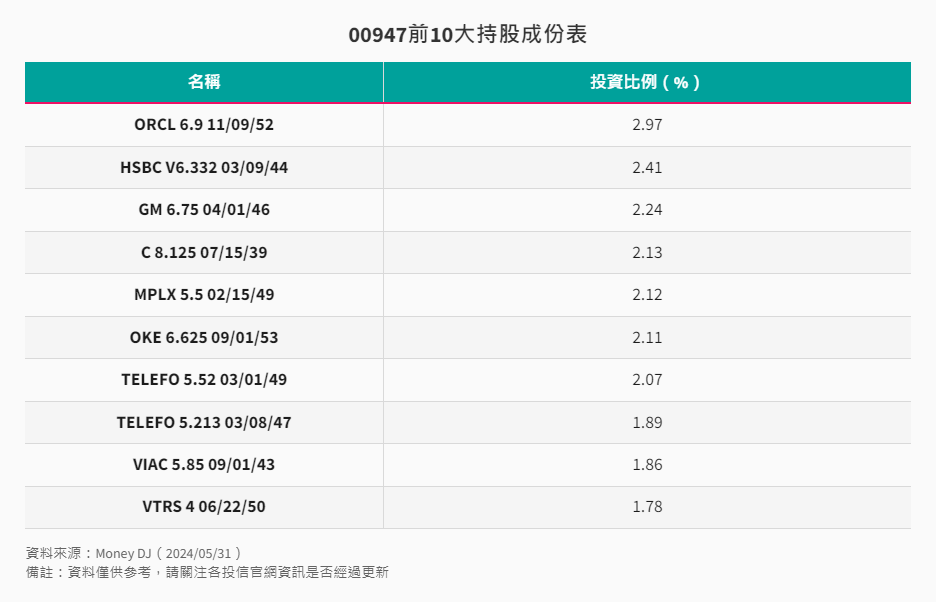Click the C 8.125 07/15/39 cell
The height and width of the screenshot is (602, 936).
[x=204, y=253]
